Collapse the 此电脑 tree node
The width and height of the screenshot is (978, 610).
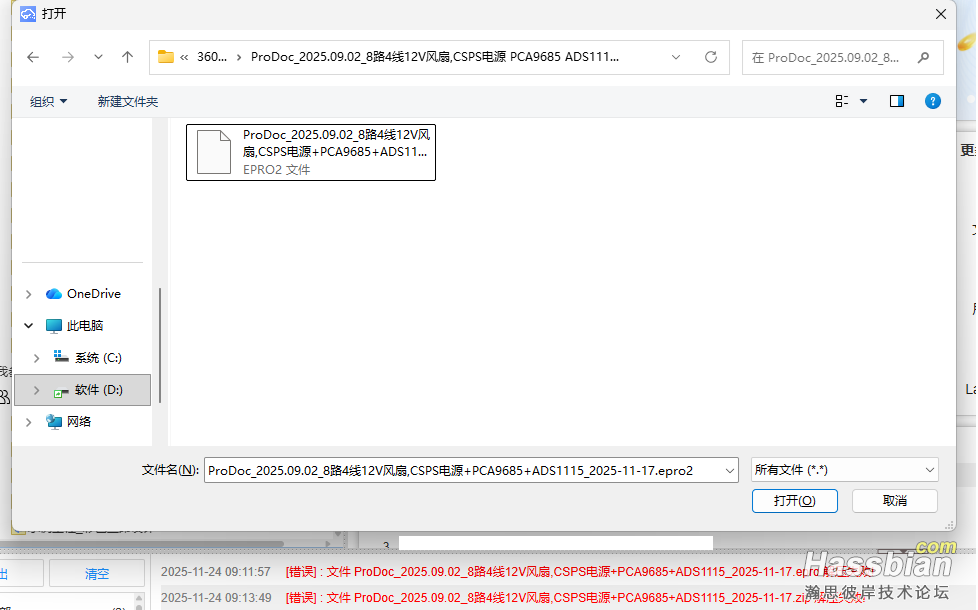27,326
